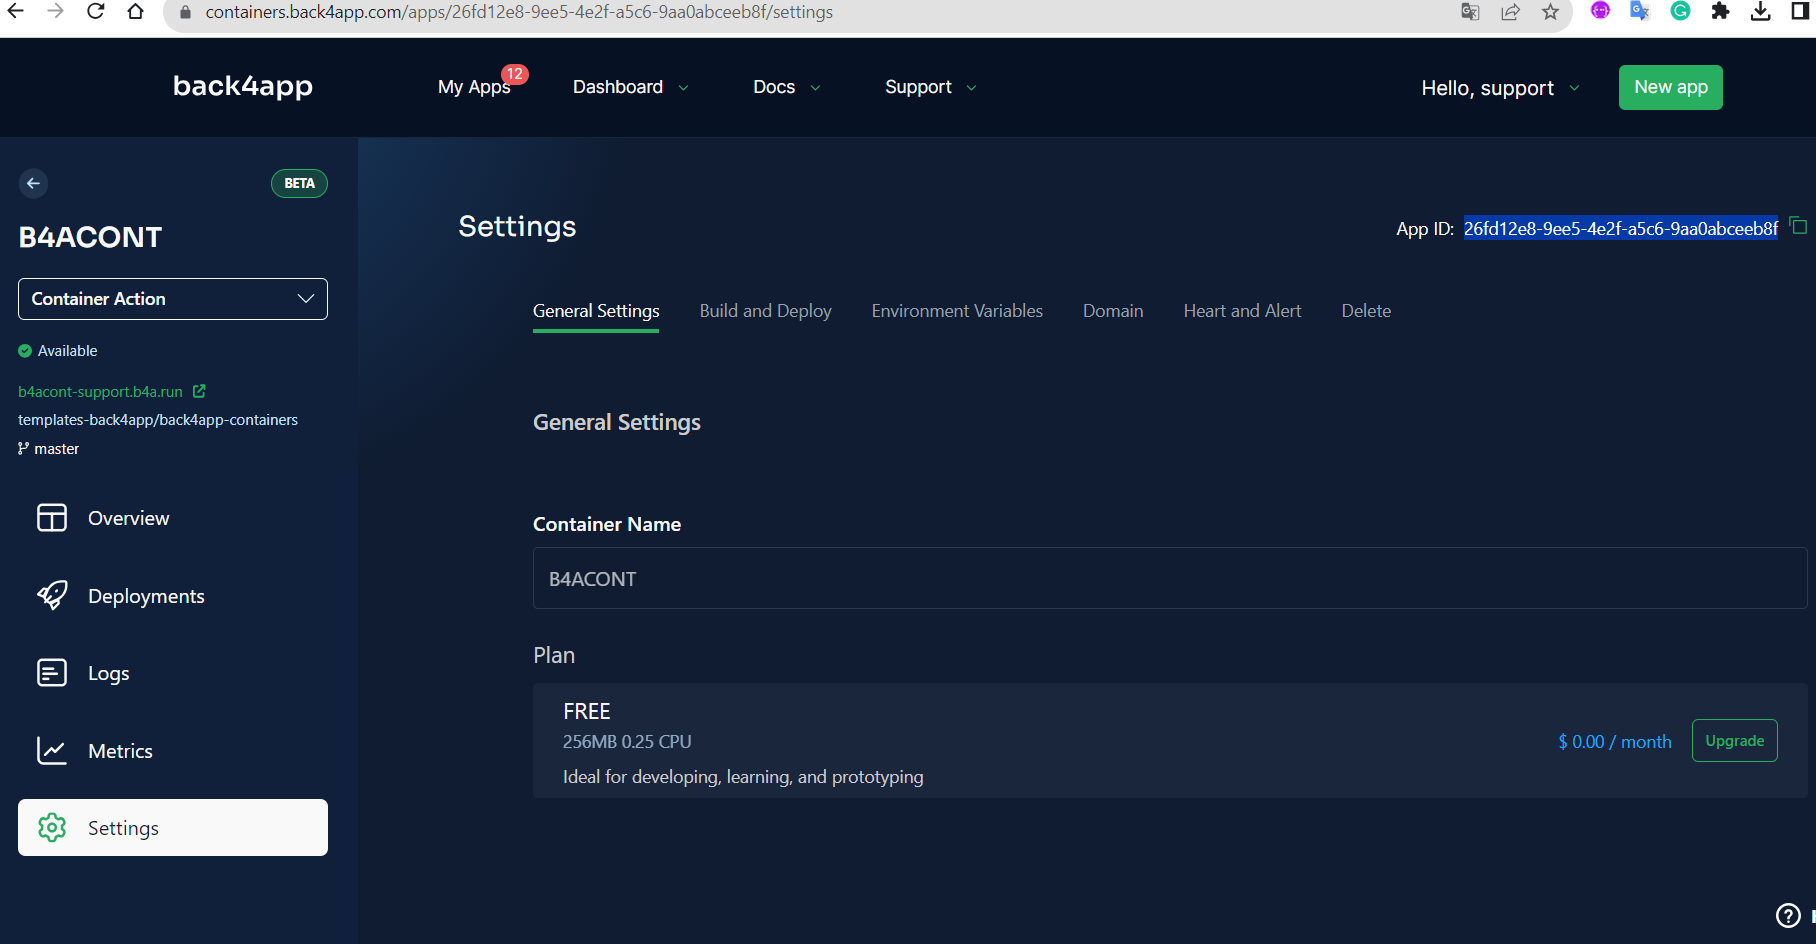Open the extensions puzzle icon

click(x=1720, y=11)
